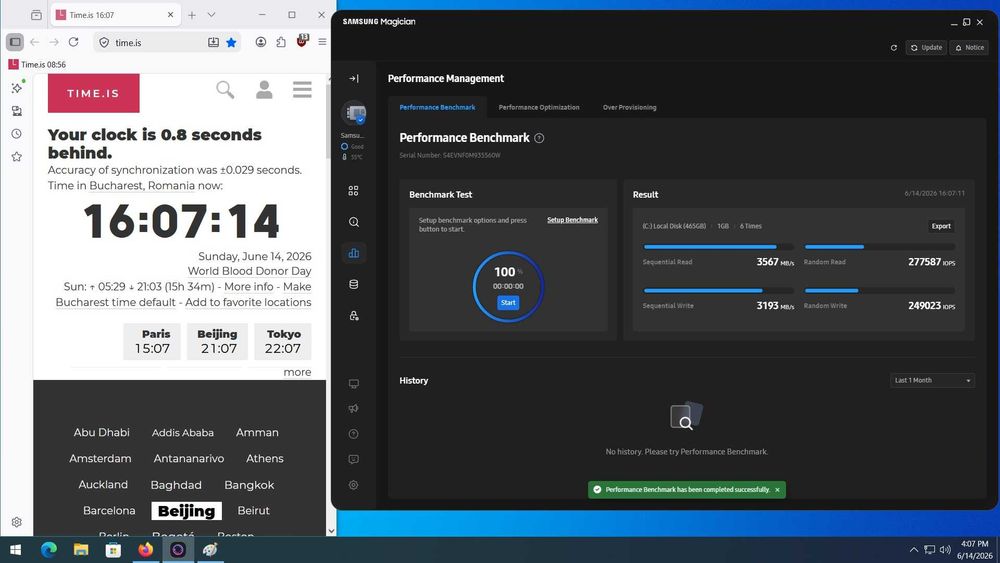Toggle the Firefox sidebar button
1000x563 pixels.
coord(15,42)
